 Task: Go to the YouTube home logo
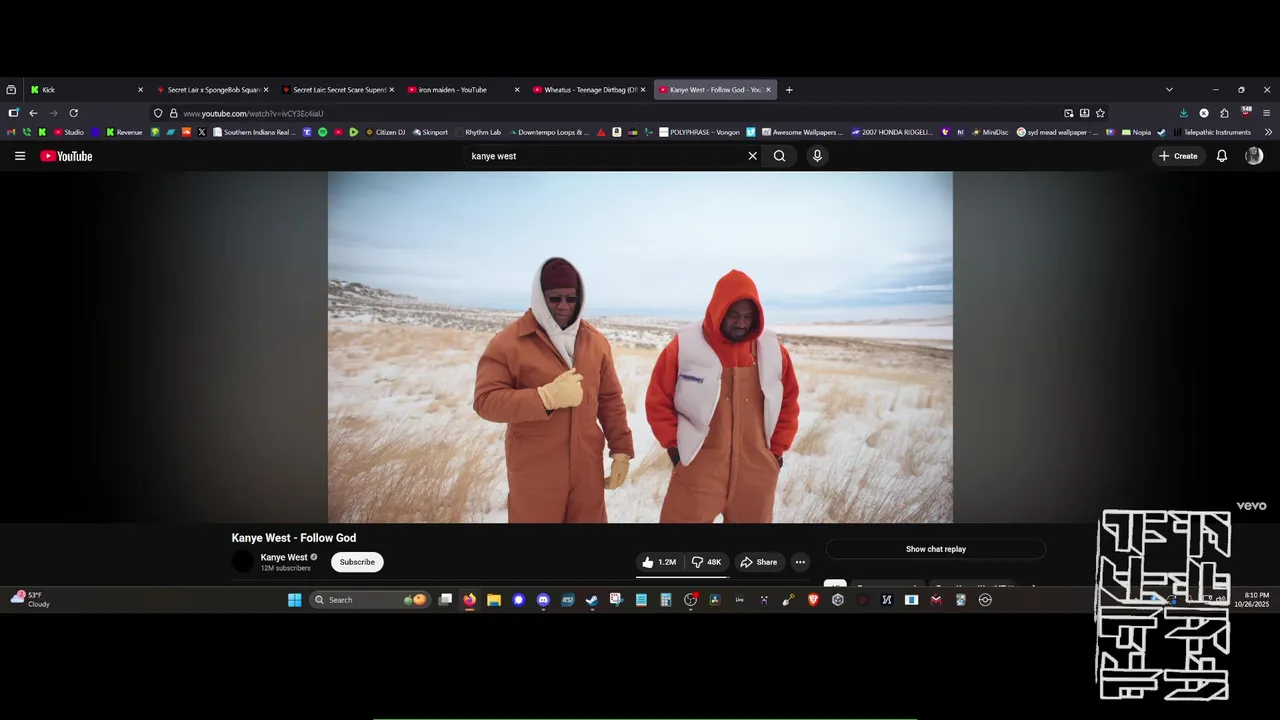(x=66, y=156)
